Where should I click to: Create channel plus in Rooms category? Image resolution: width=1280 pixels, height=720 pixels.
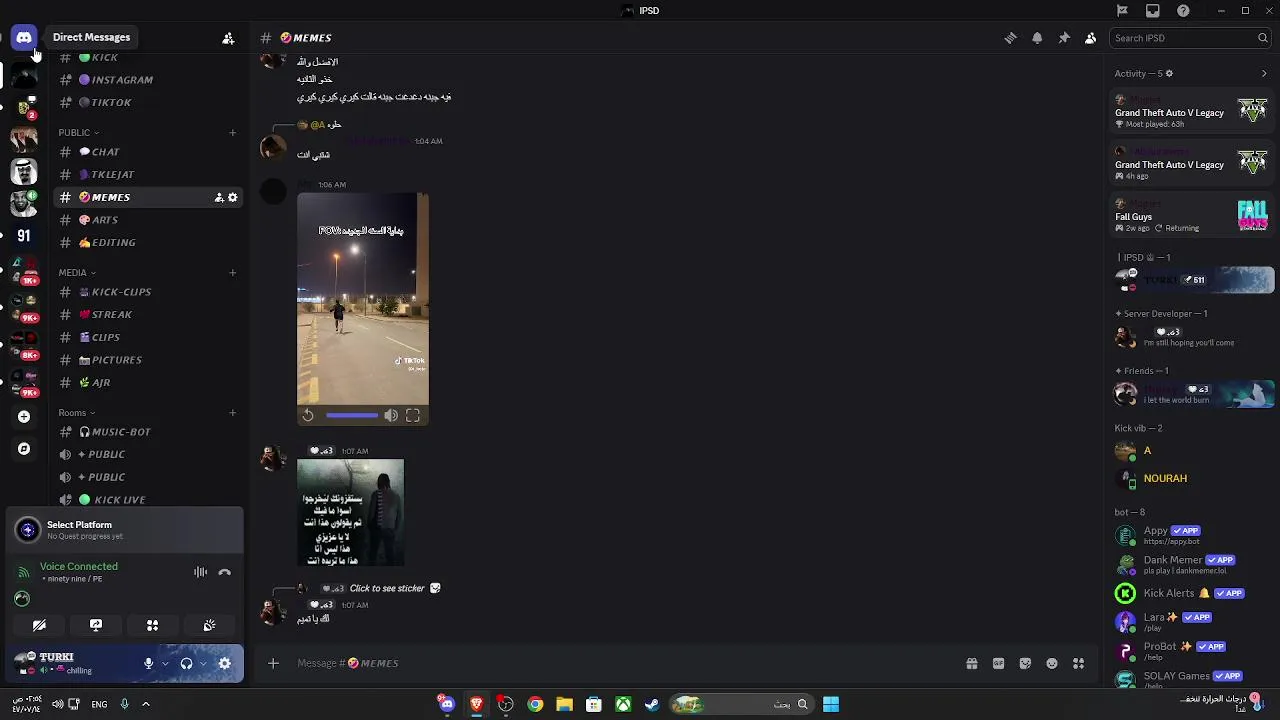pos(233,412)
